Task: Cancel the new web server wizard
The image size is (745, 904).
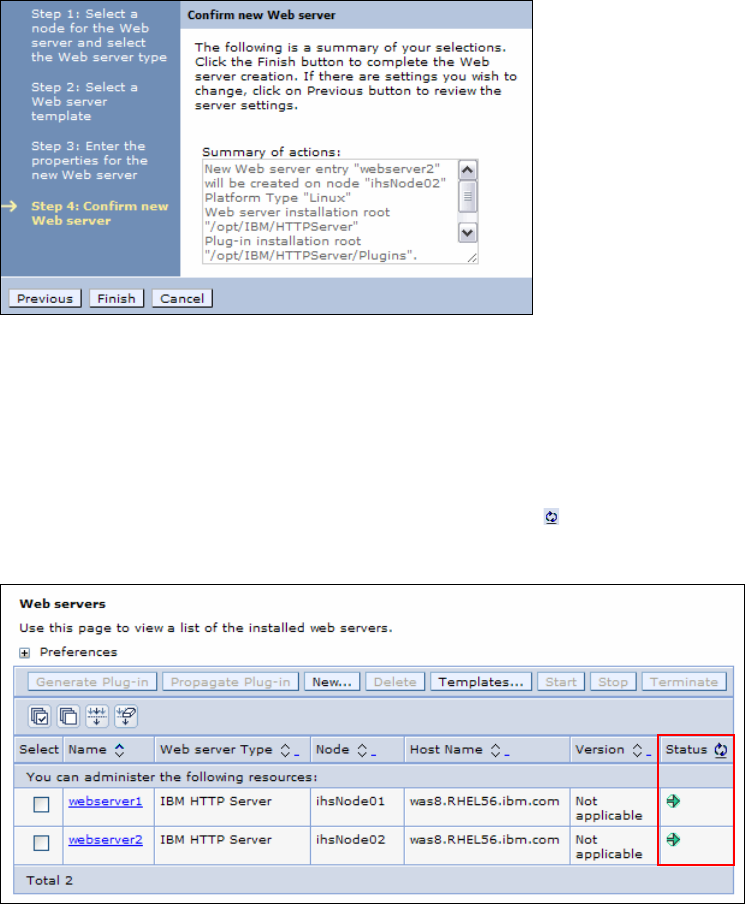Action: (x=182, y=299)
